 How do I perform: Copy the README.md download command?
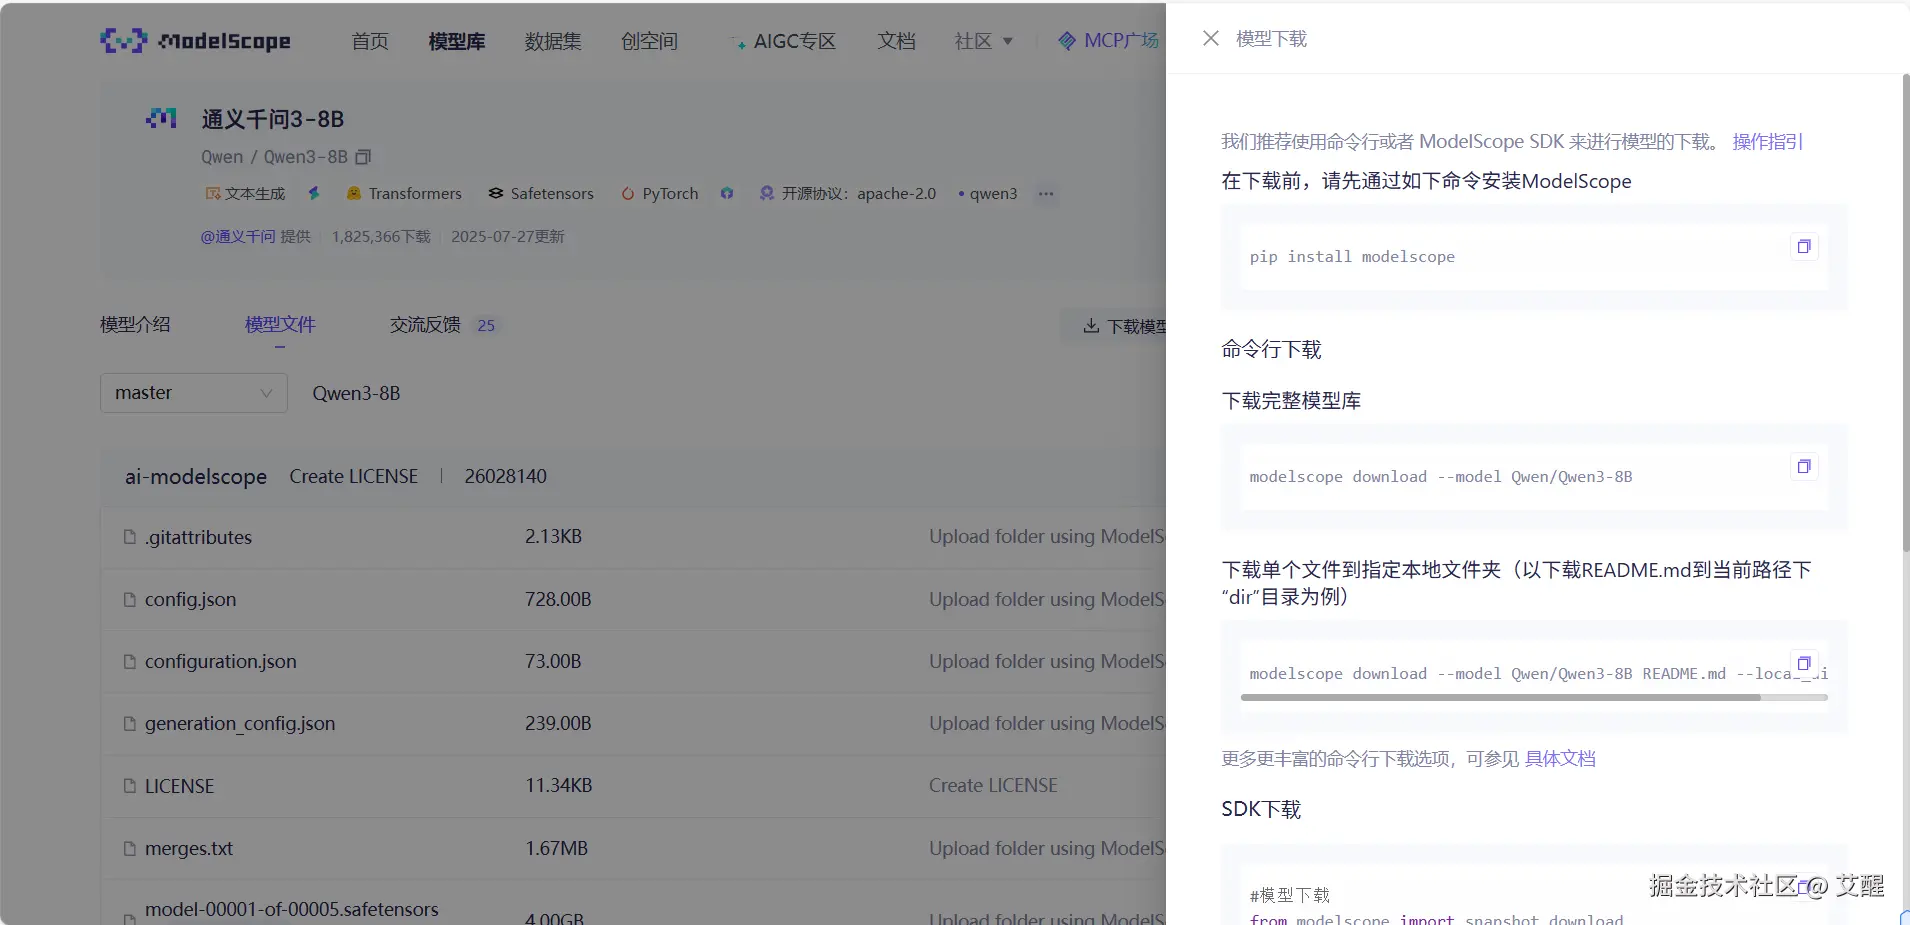point(1803,664)
